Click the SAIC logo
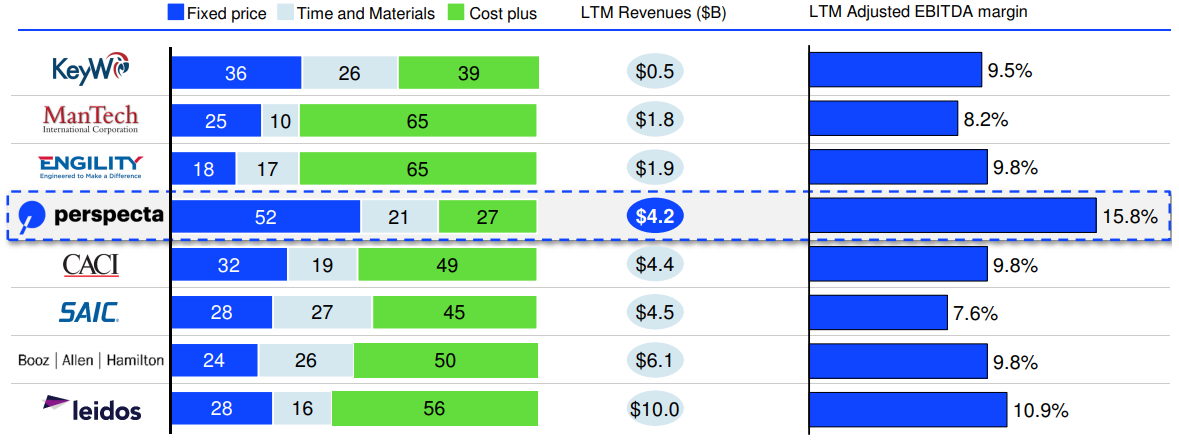Viewport: 1179px width, 440px height. point(89,313)
